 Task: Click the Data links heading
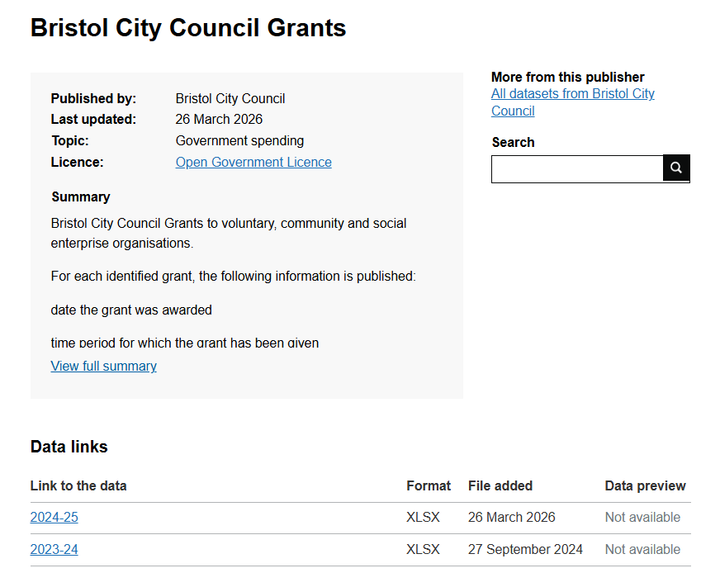(69, 447)
